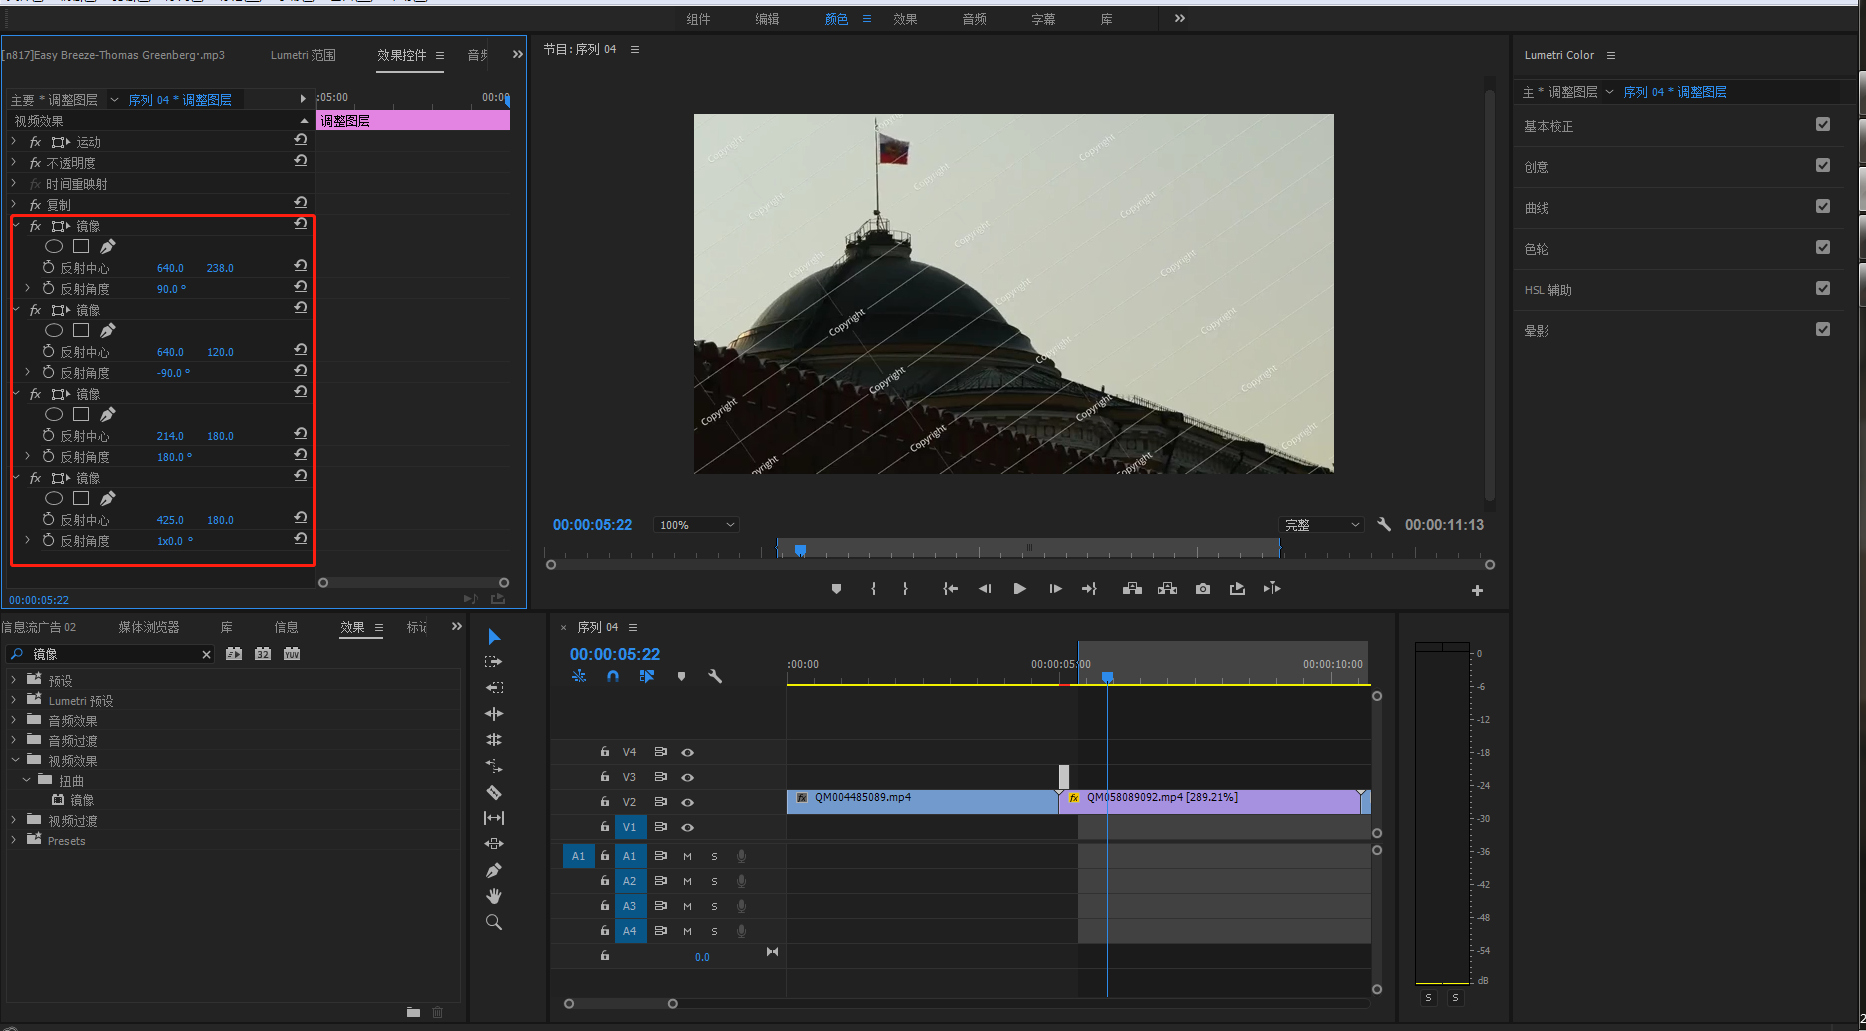Go to In point

coord(950,589)
